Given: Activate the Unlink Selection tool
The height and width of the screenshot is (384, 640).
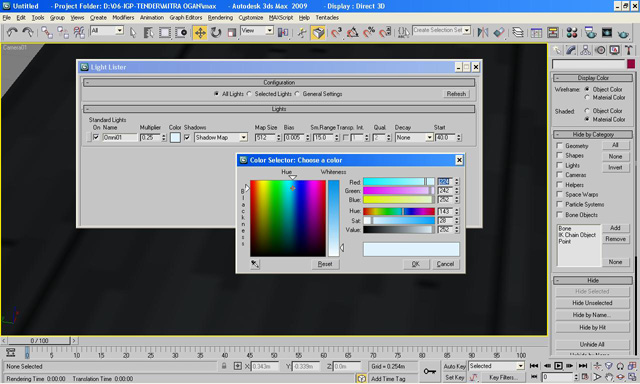Looking at the screenshot, I should click(62, 32).
